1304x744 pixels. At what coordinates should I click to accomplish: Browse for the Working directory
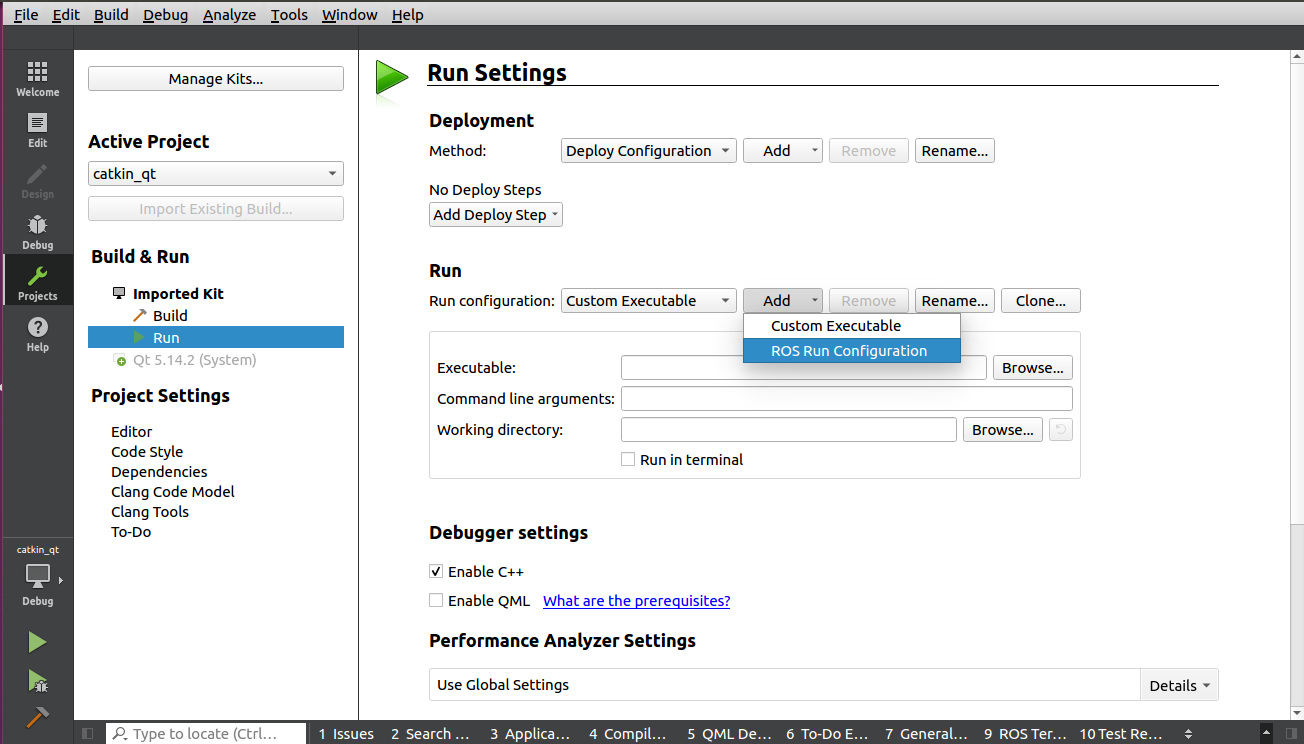click(x=1003, y=430)
